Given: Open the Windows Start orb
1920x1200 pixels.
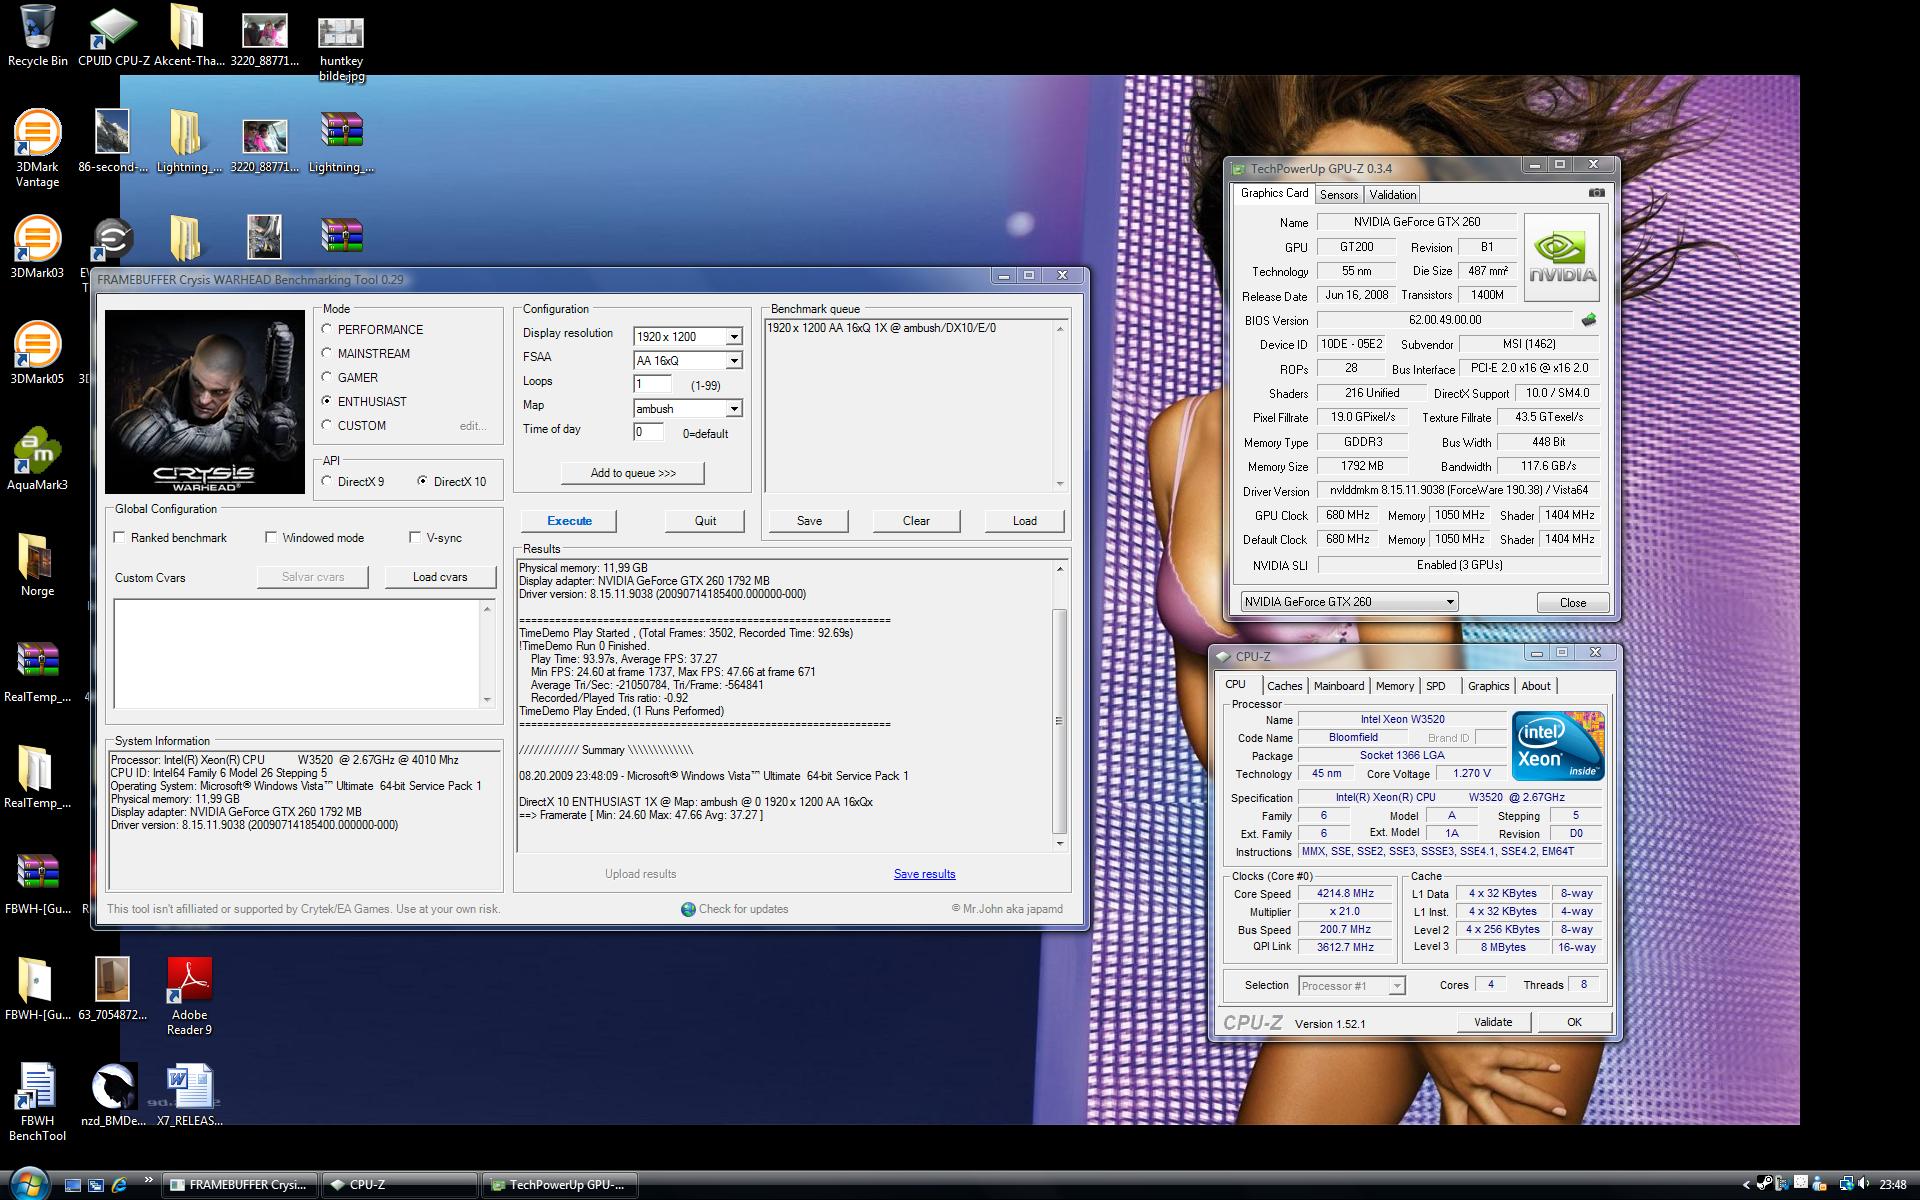Looking at the screenshot, I should [x=28, y=1183].
